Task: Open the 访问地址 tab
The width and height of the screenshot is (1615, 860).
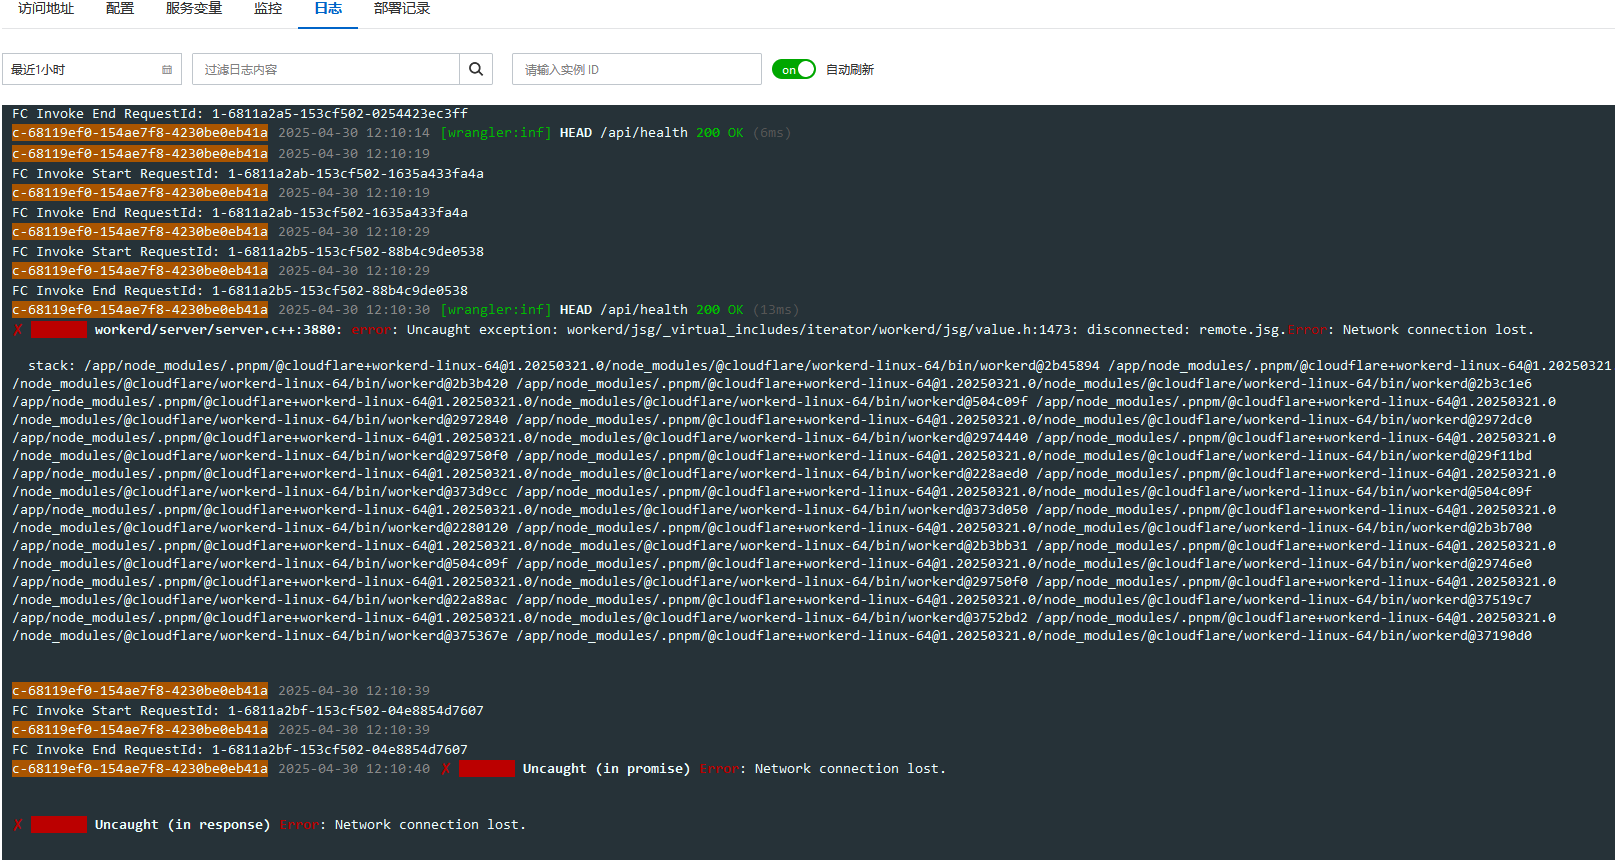Action: click(46, 9)
